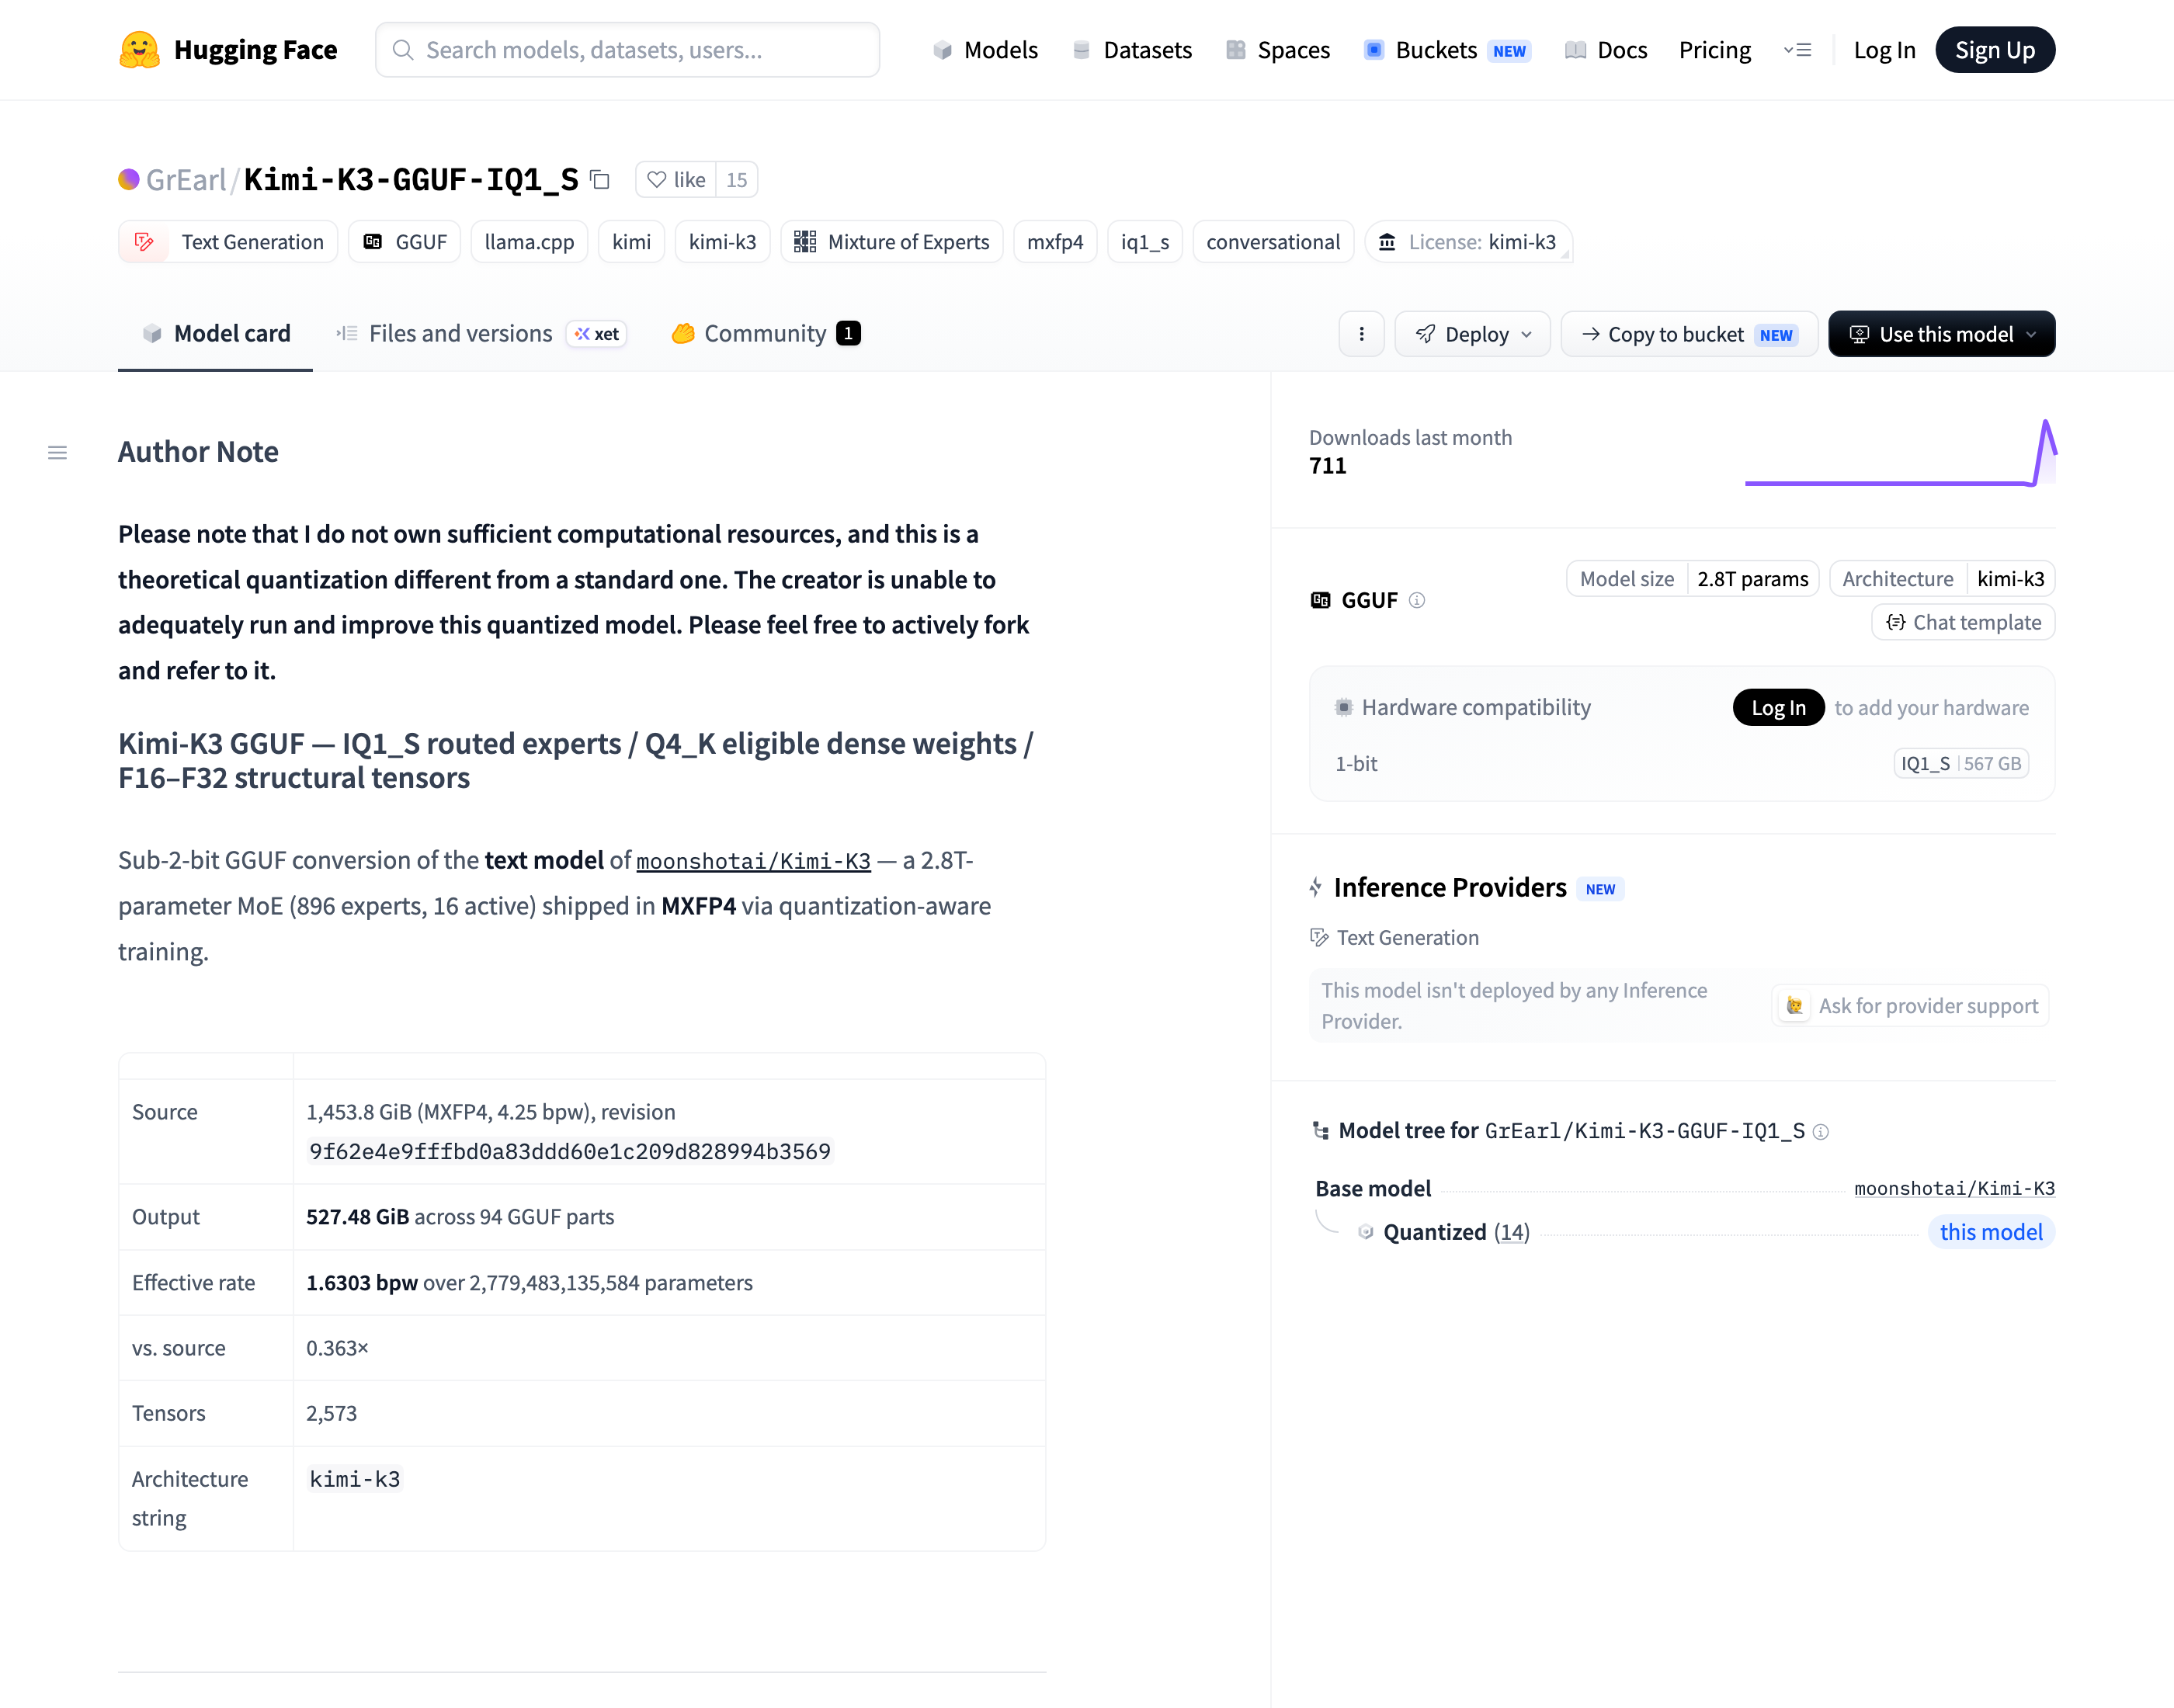Click the Inference Providers heading
Image resolution: width=2174 pixels, height=1708 pixels.
tap(1450, 888)
